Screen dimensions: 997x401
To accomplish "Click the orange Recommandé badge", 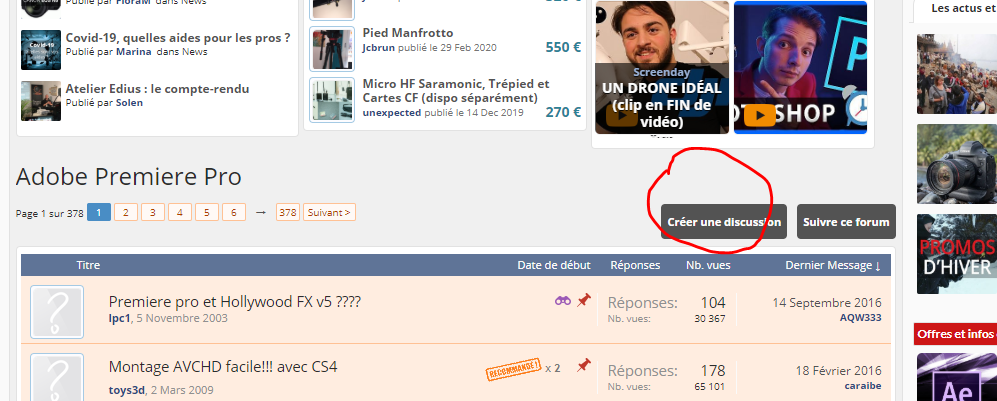I will click(513, 369).
